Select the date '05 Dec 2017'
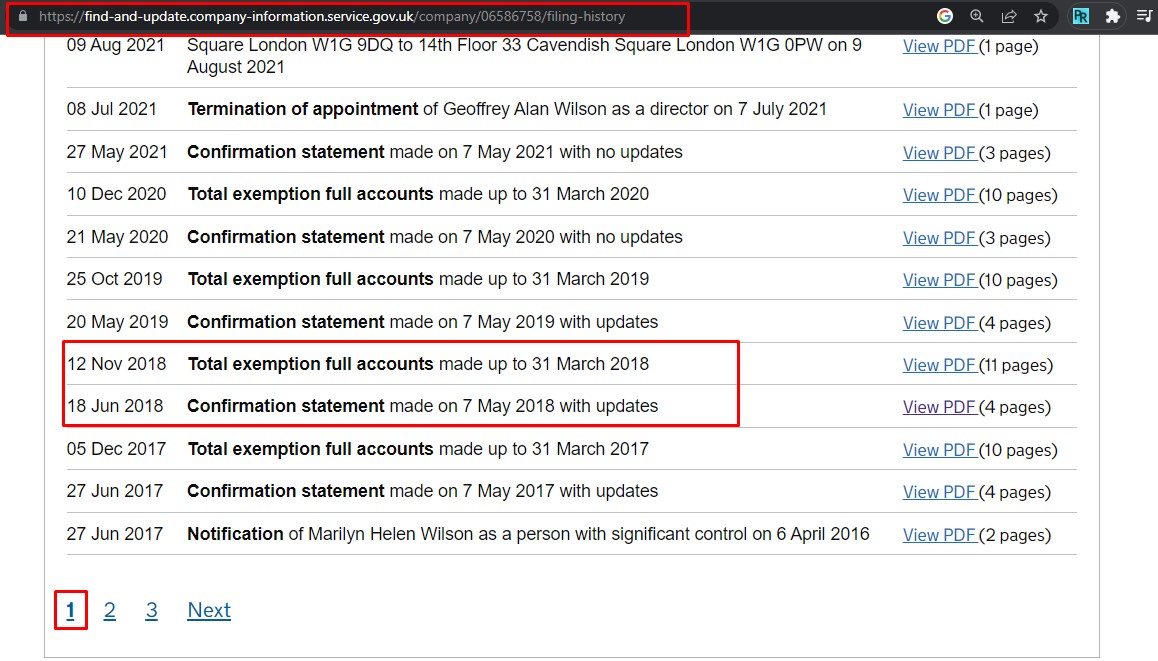1158x661 pixels. pos(116,449)
